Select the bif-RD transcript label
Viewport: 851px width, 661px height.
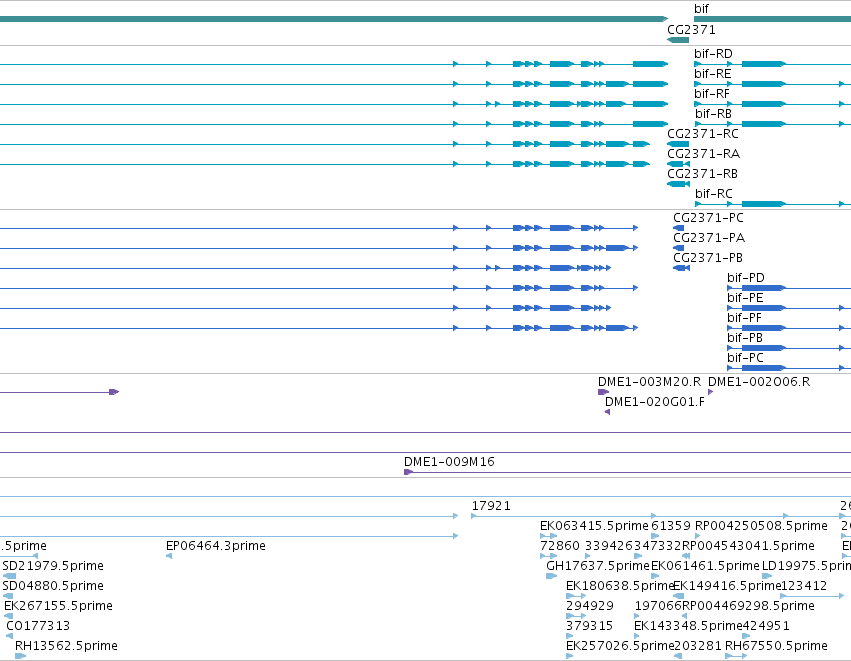click(x=713, y=54)
